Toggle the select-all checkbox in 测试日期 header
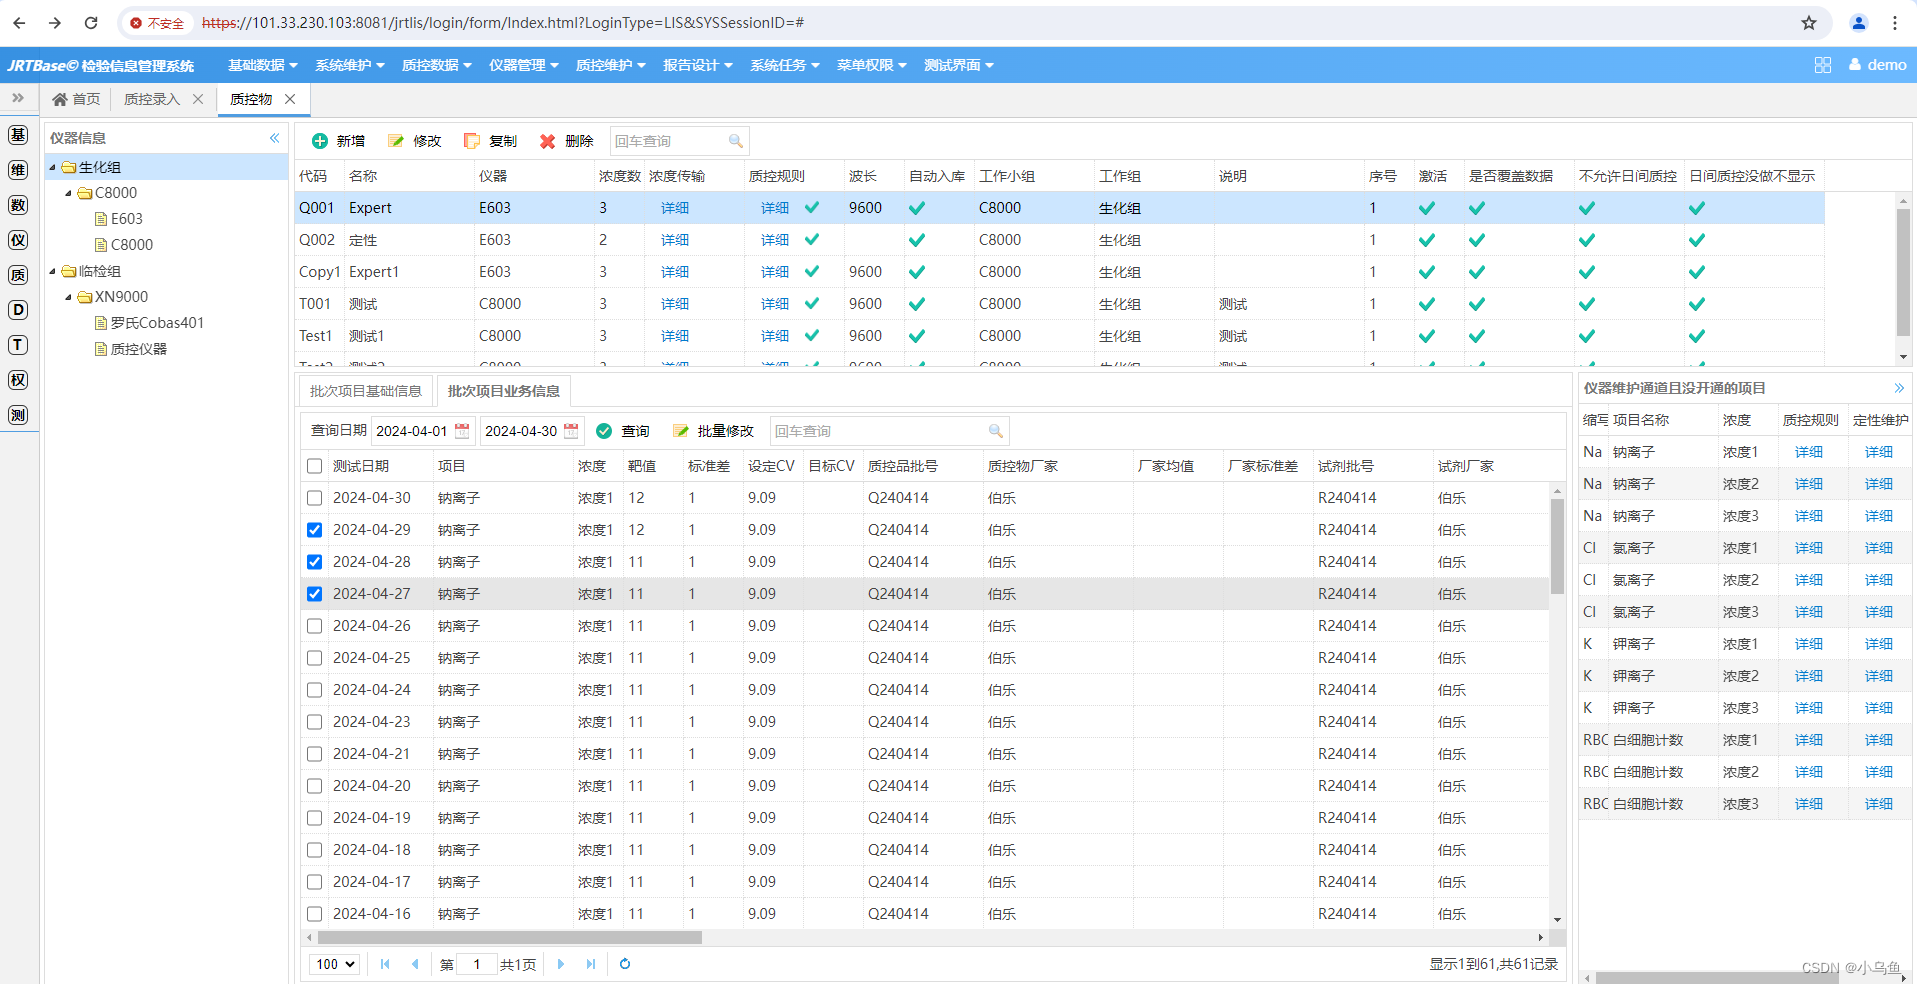The width and height of the screenshot is (1917, 984). pyautogui.click(x=315, y=466)
